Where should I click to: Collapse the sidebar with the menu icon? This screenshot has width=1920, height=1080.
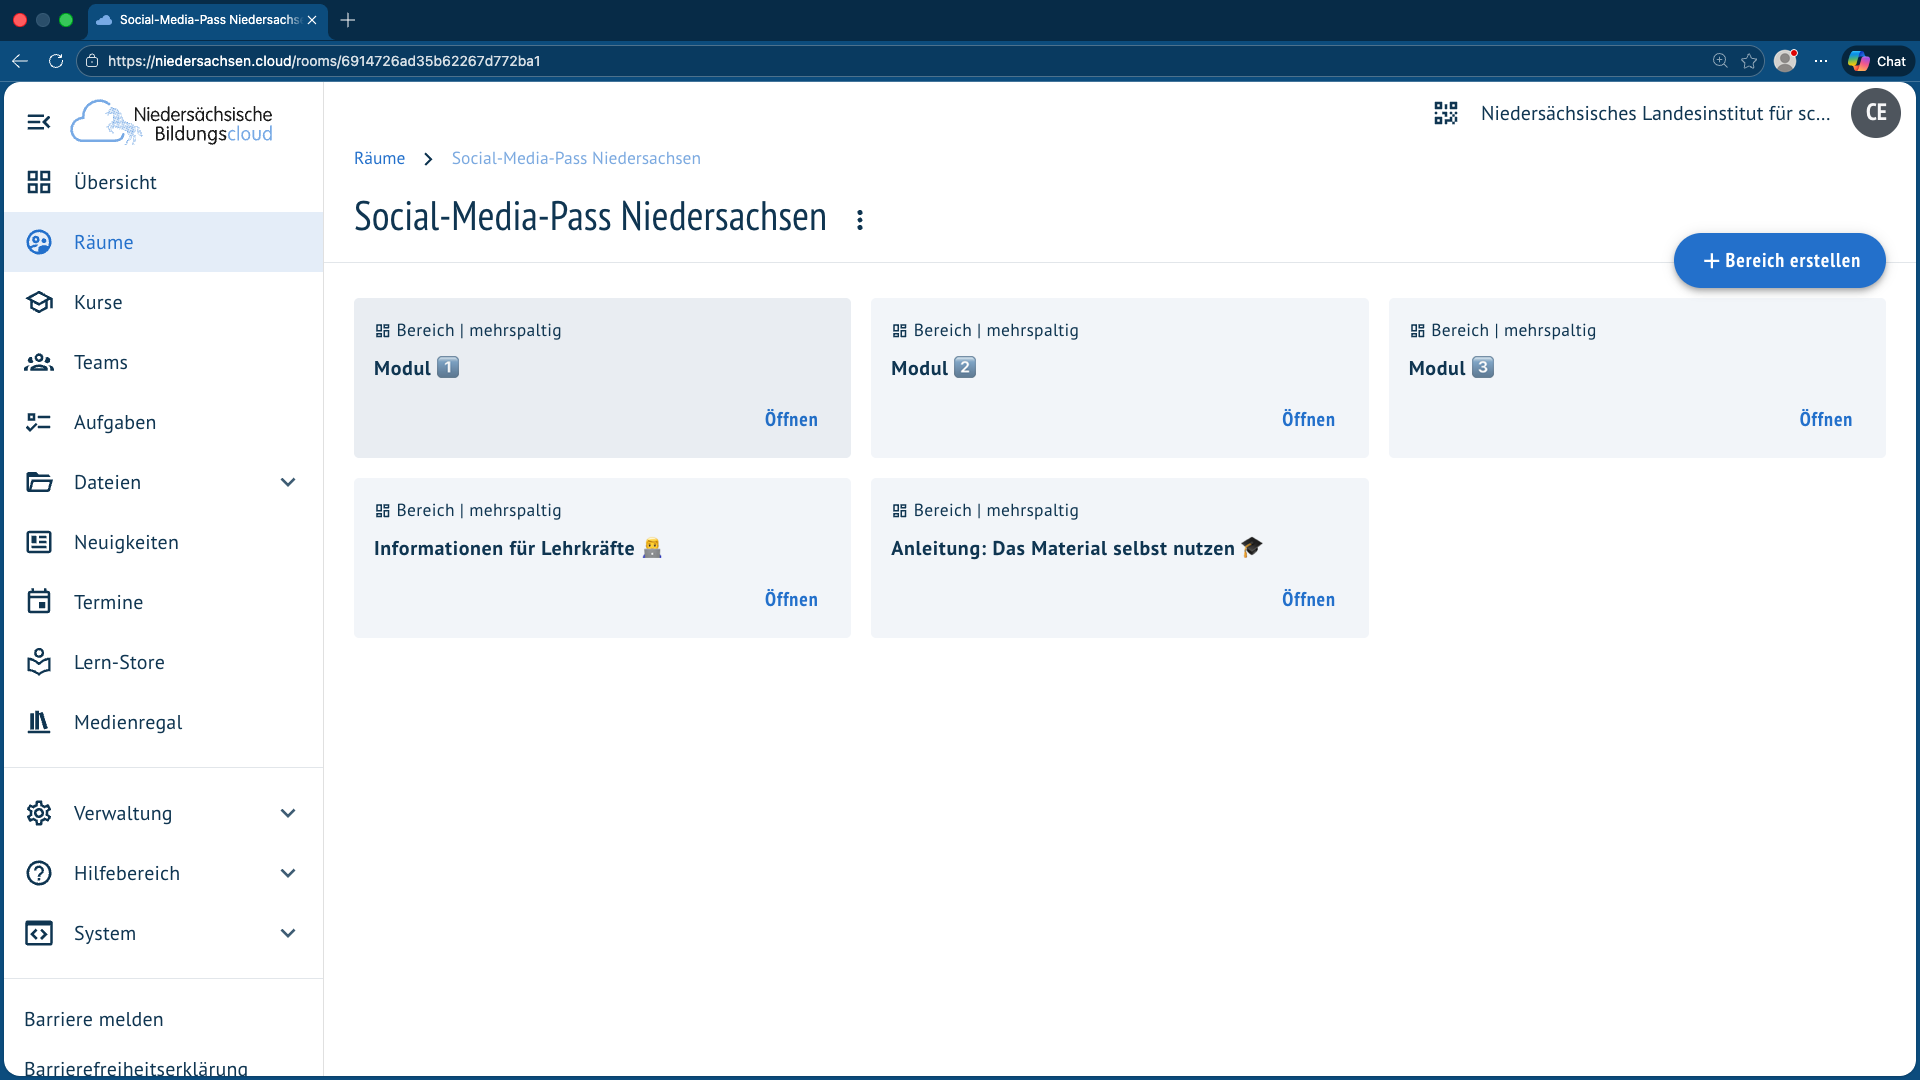(x=38, y=122)
